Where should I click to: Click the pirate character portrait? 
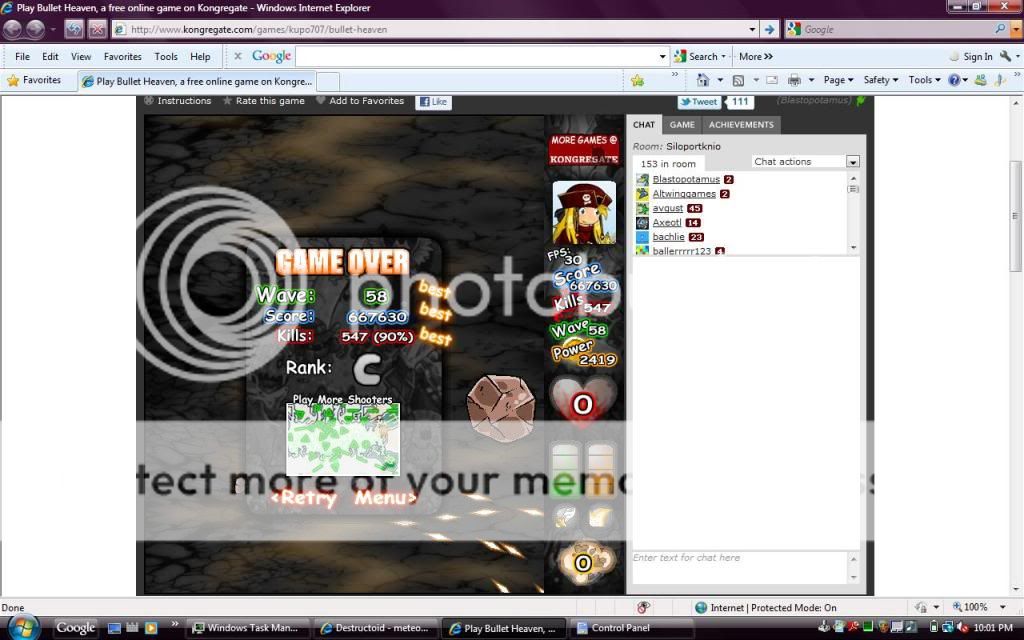[584, 213]
